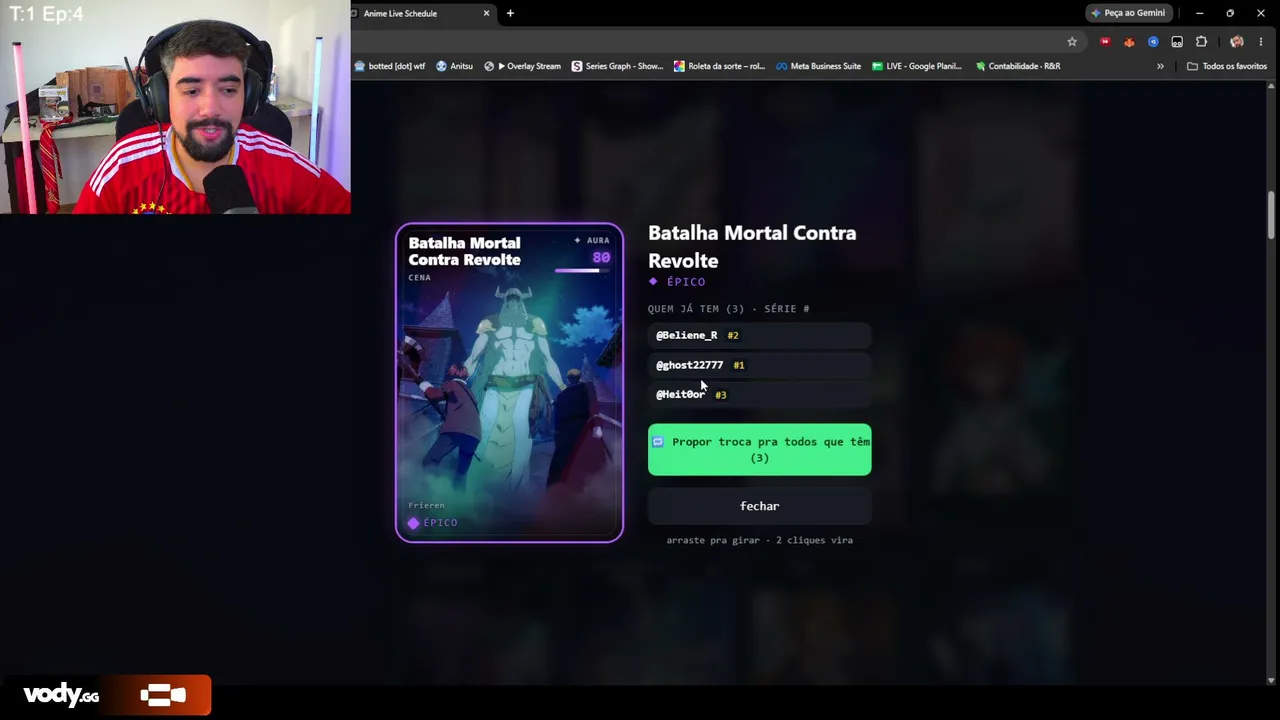Bookmark this page with the star icon

click(1072, 42)
